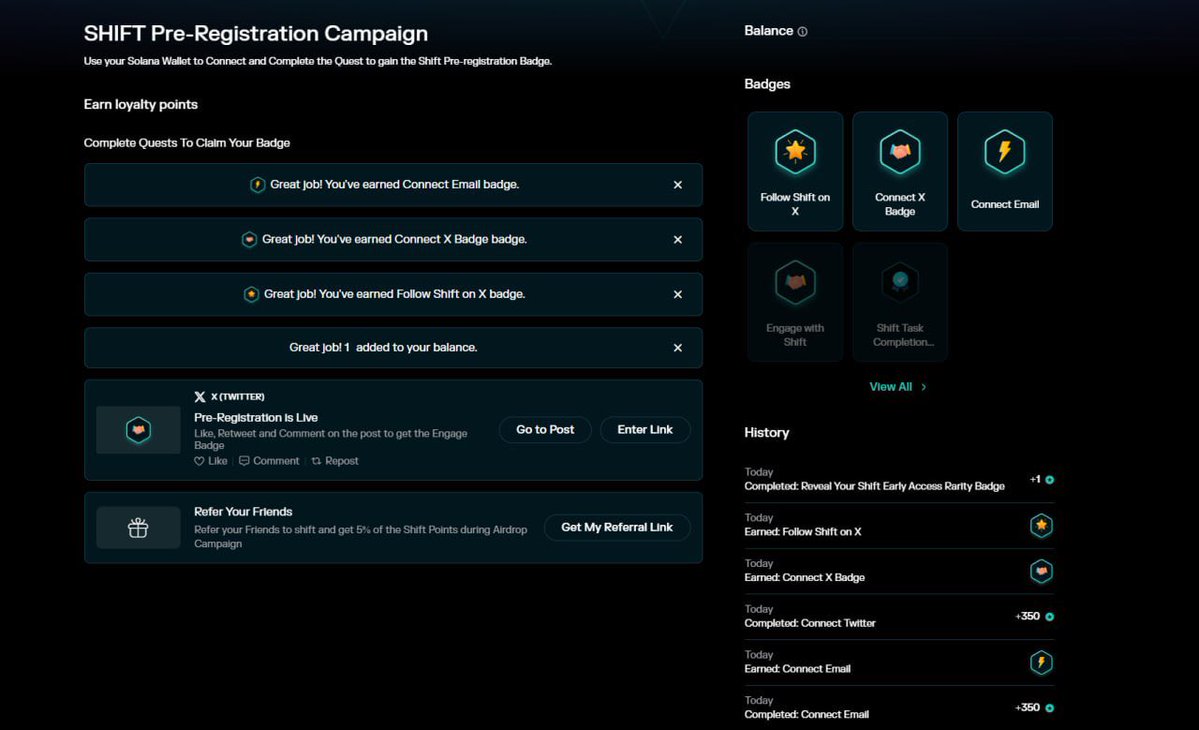Open the Connect Email badge card
The height and width of the screenshot is (730, 1199).
click(x=1005, y=171)
